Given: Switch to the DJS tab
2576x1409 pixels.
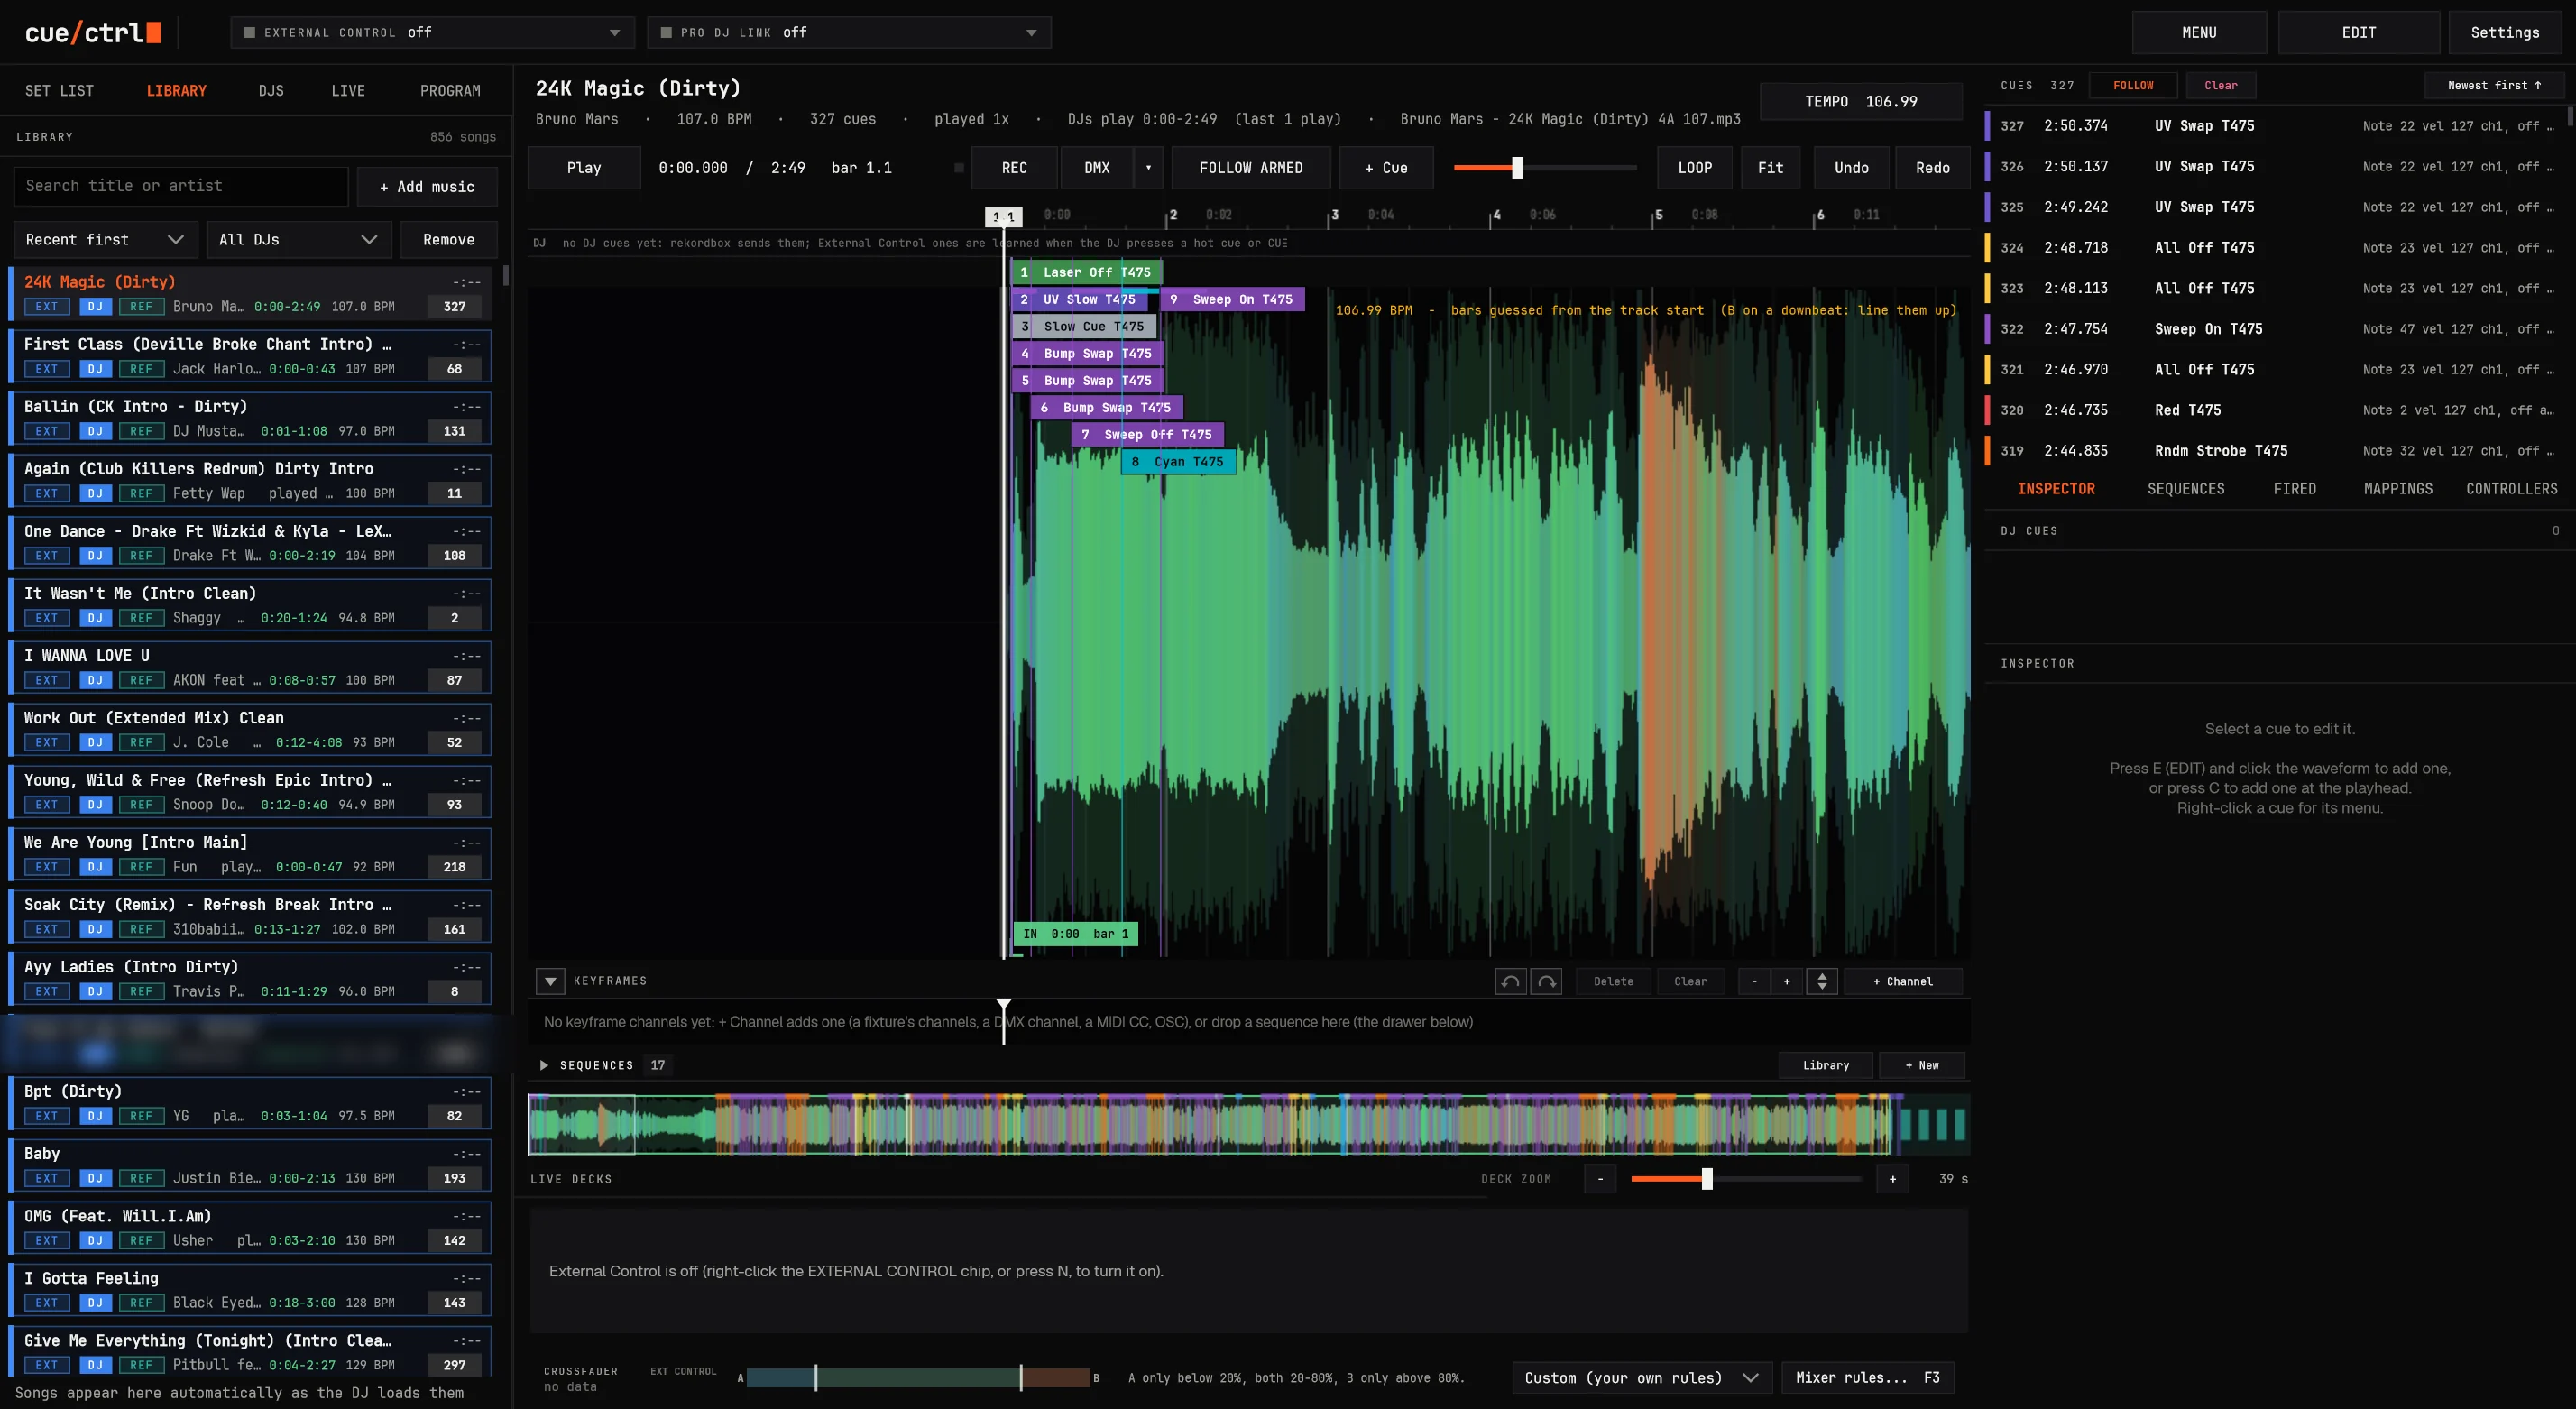Looking at the screenshot, I should [271, 91].
